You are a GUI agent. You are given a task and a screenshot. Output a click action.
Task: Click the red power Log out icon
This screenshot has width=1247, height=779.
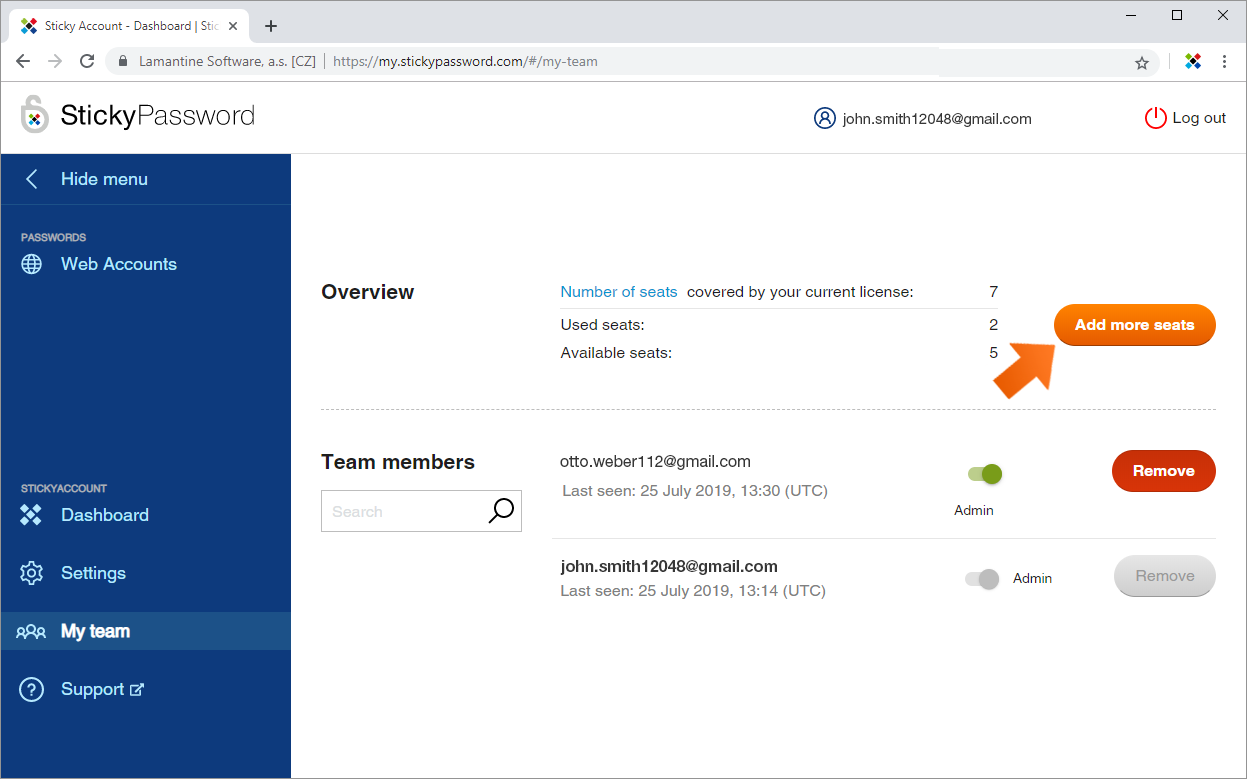coord(1155,118)
